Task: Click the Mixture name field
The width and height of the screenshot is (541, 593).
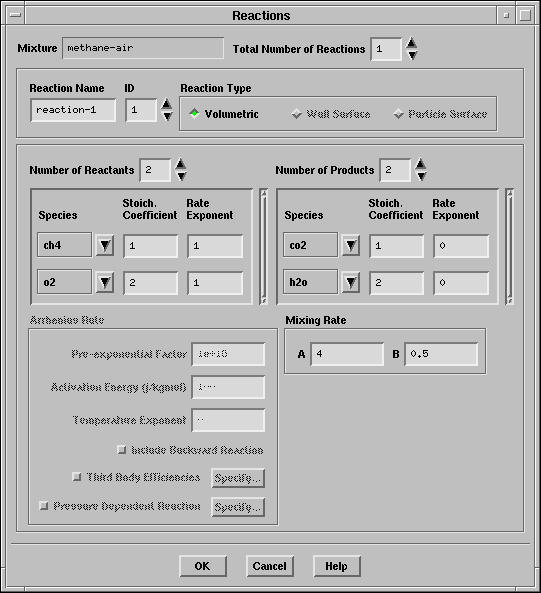Action: click(x=143, y=48)
